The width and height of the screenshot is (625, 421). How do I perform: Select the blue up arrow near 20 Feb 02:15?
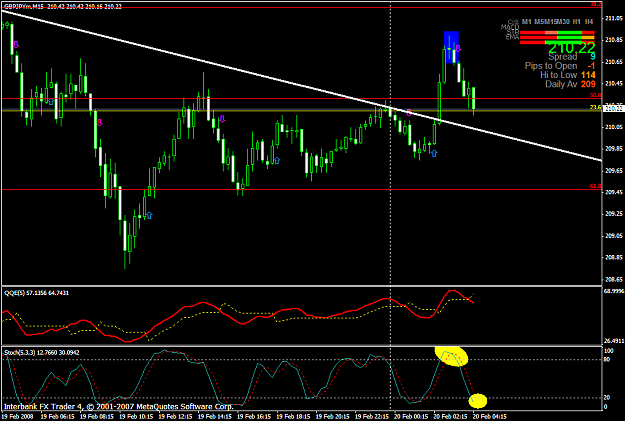click(x=434, y=153)
